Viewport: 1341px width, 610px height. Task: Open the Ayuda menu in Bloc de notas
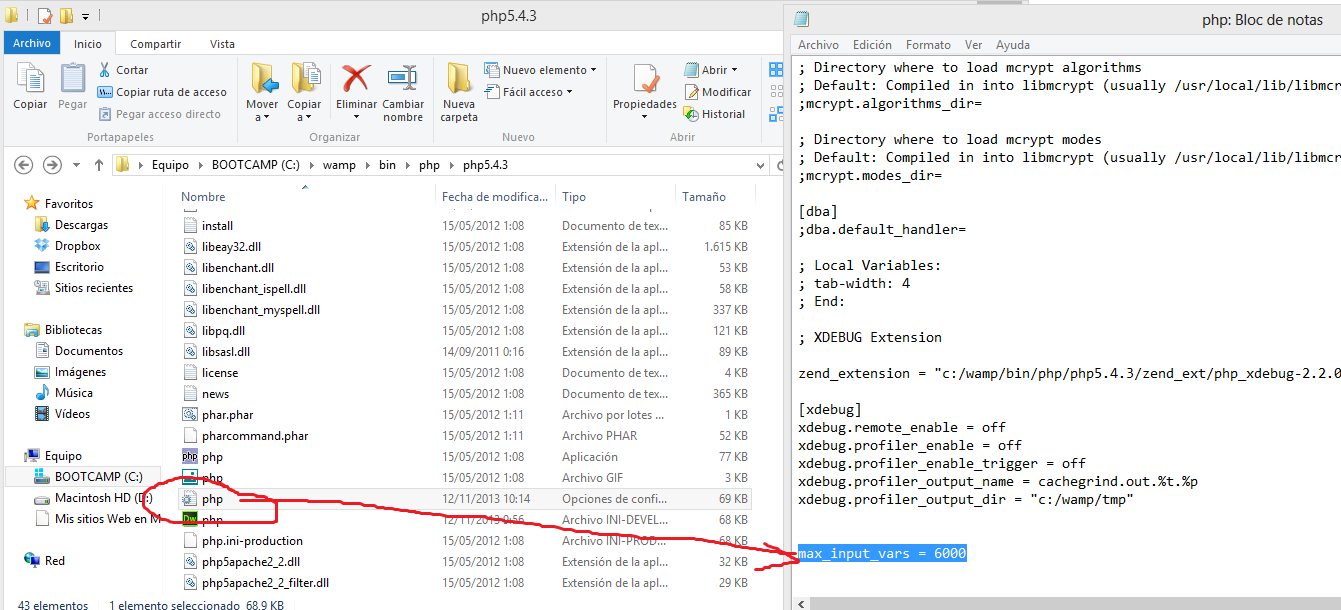[1013, 45]
